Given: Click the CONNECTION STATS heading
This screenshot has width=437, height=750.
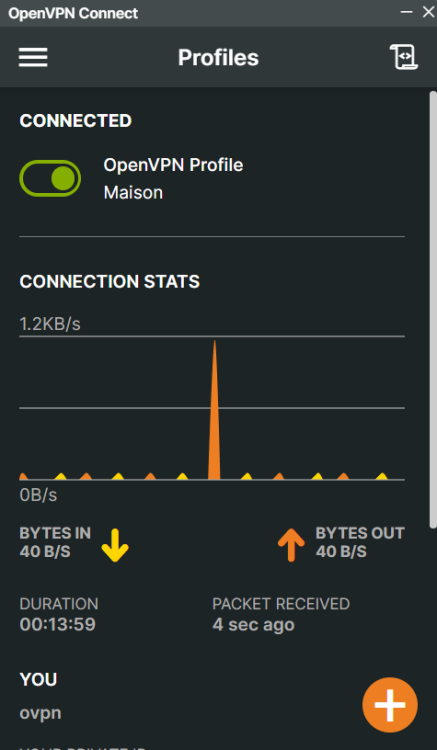Looking at the screenshot, I should (109, 281).
